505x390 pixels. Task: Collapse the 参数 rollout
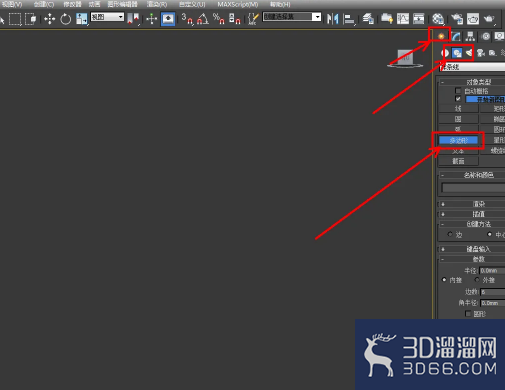[x=472, y=259]
